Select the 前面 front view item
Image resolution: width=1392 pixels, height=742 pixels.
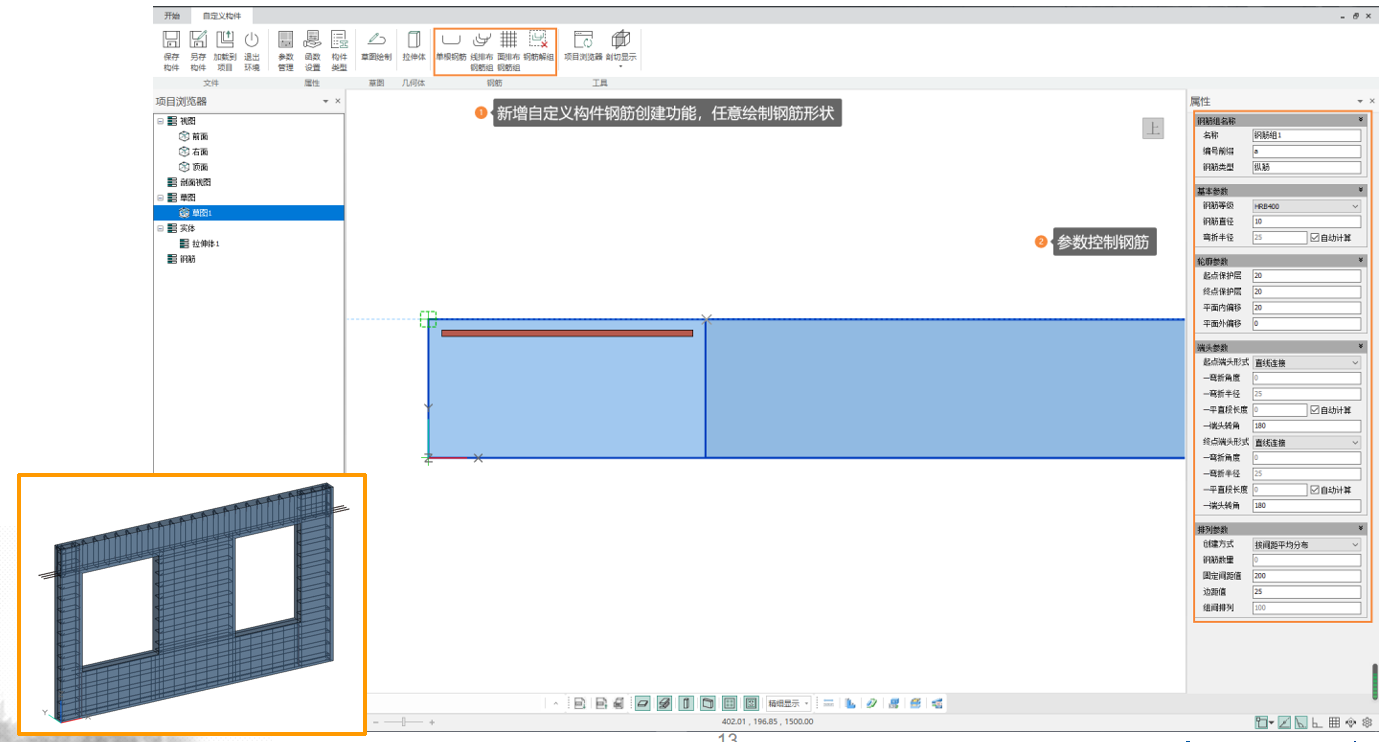(200, 136)
